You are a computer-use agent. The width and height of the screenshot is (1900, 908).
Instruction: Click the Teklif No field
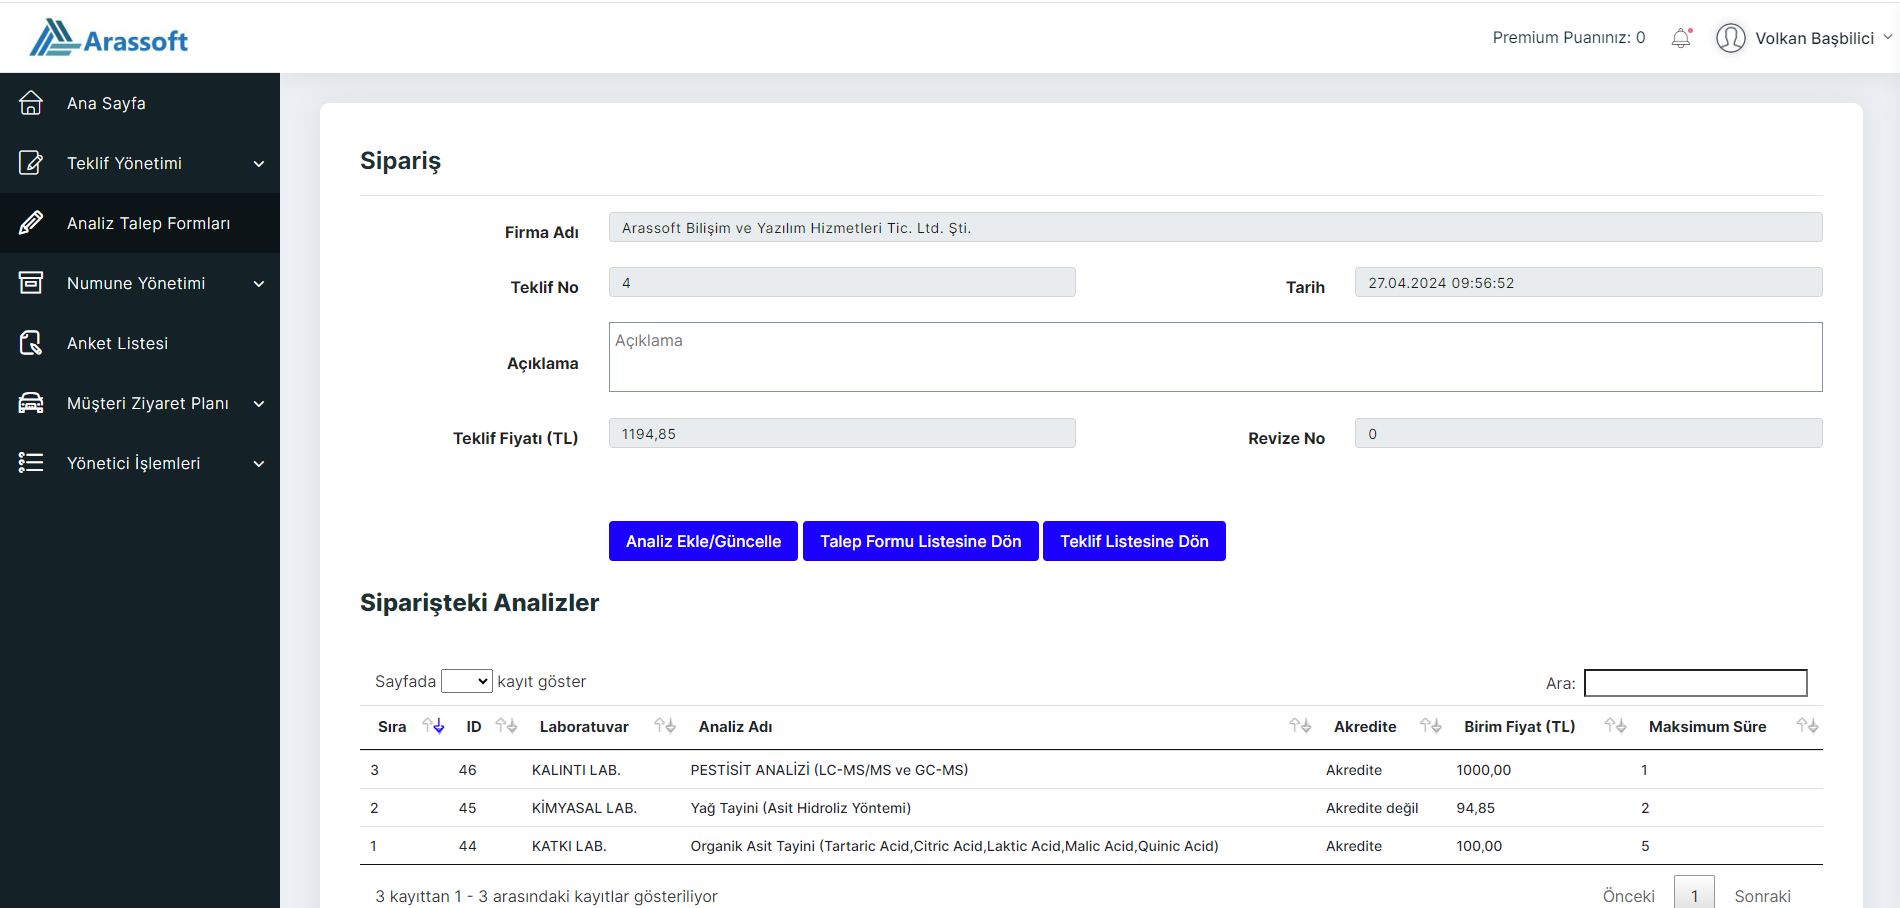(842, 282)
